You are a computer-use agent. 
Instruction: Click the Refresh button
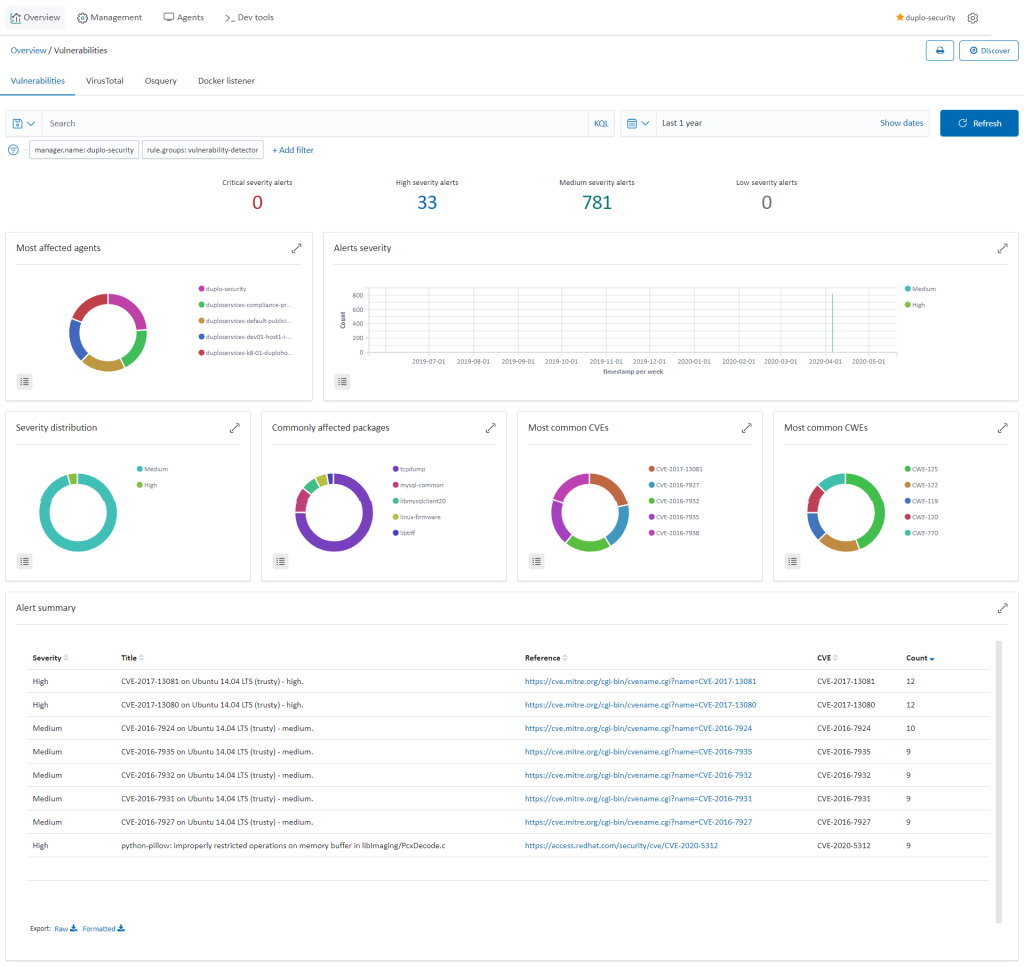979,123
